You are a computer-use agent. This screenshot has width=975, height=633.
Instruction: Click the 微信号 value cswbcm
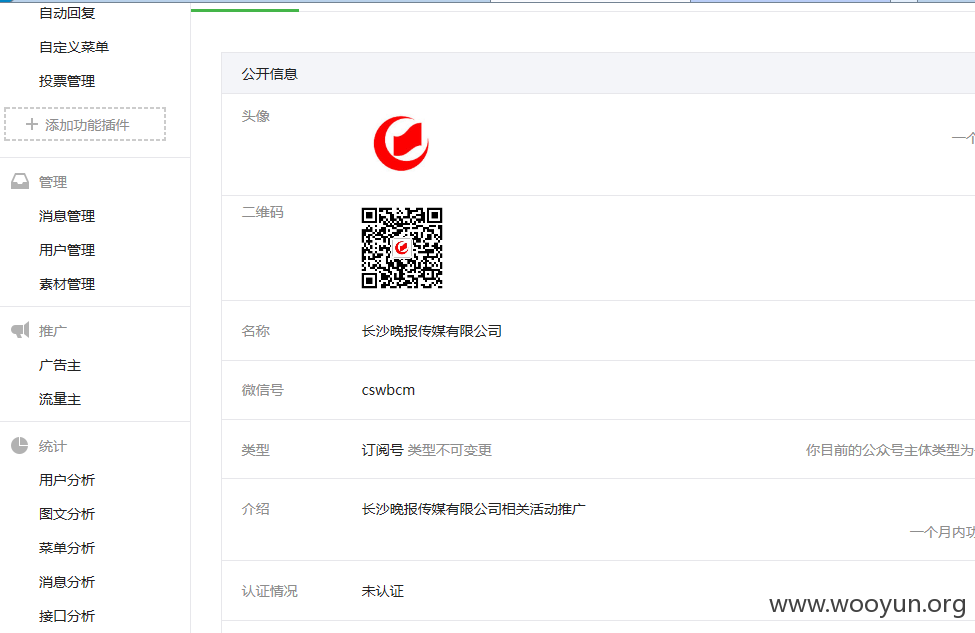point(388,390)
